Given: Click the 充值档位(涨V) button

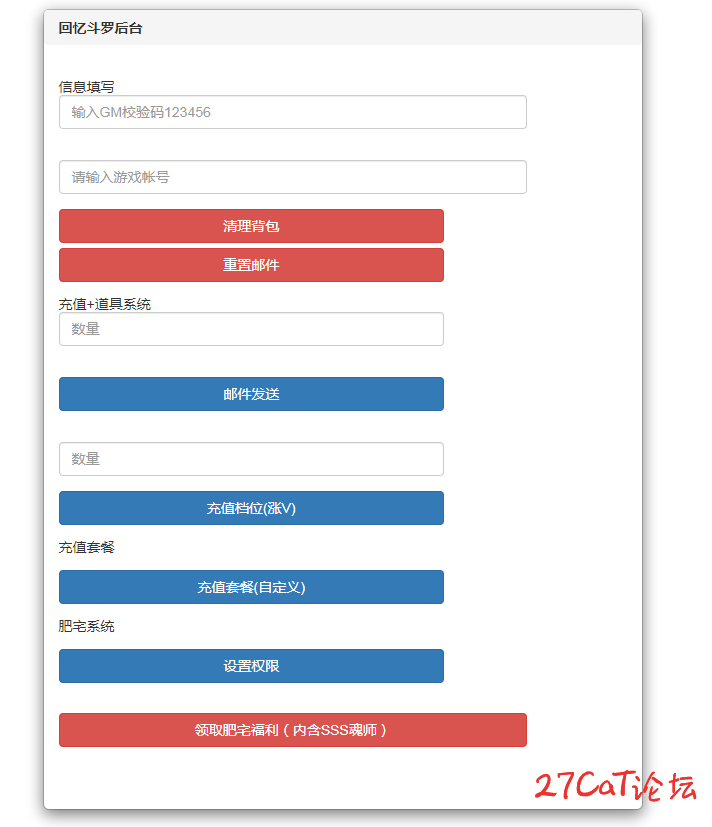Looking at the screenshot, I should 251,508.
